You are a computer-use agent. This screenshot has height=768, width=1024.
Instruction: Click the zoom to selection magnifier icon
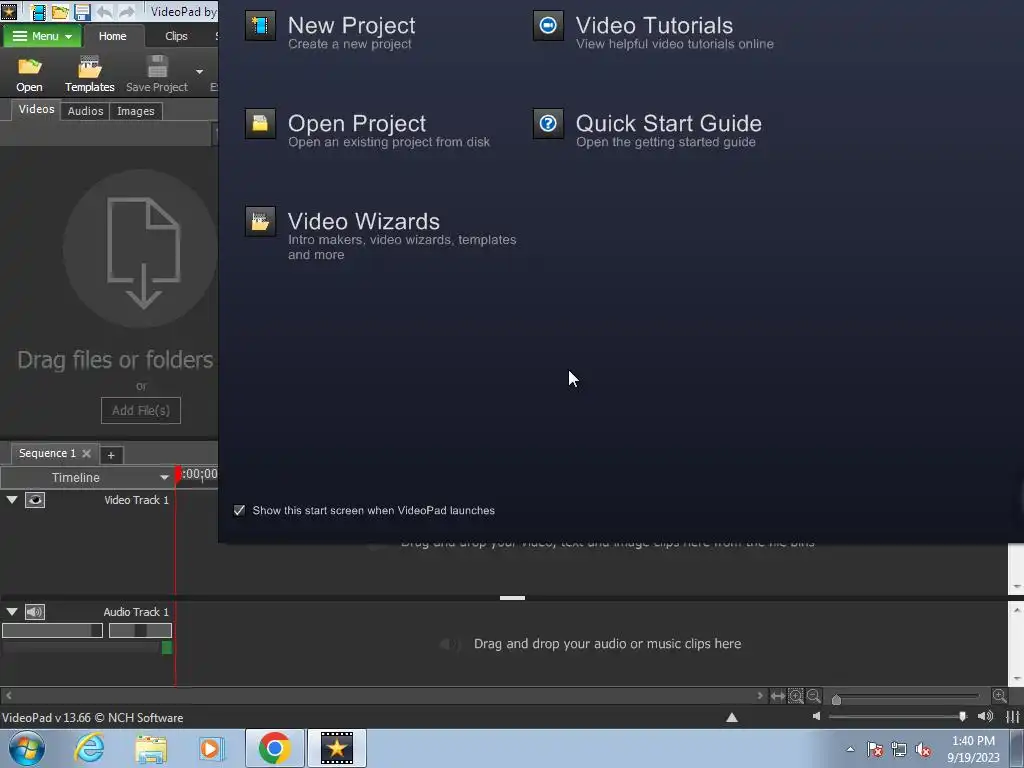(x=795, y=696)
